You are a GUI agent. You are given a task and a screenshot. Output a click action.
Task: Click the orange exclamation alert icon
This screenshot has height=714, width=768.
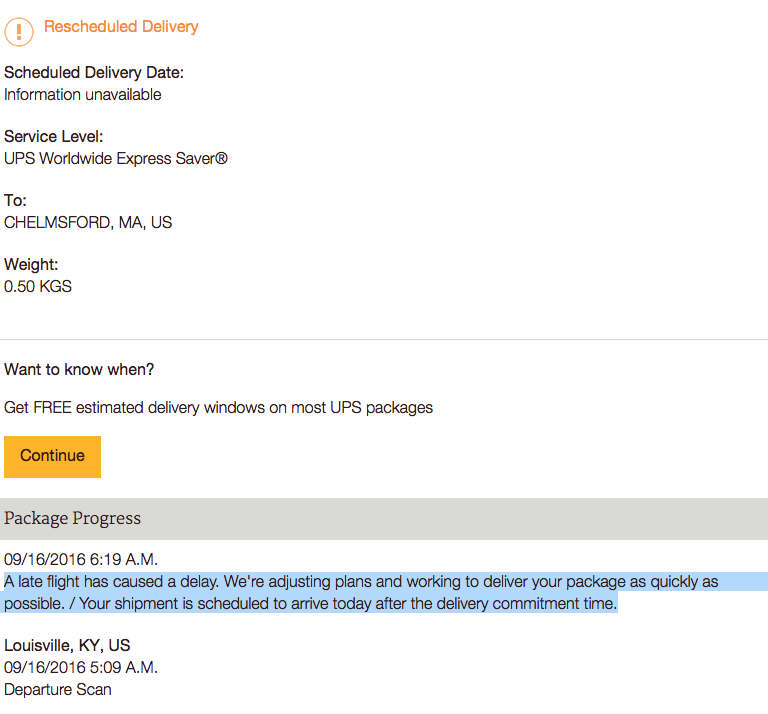[x=19, y=32]
